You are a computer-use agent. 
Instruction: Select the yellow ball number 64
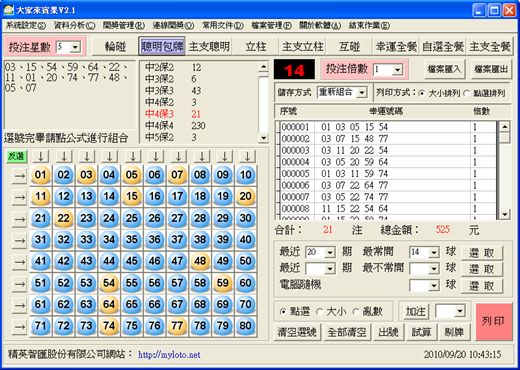point(109,304)
